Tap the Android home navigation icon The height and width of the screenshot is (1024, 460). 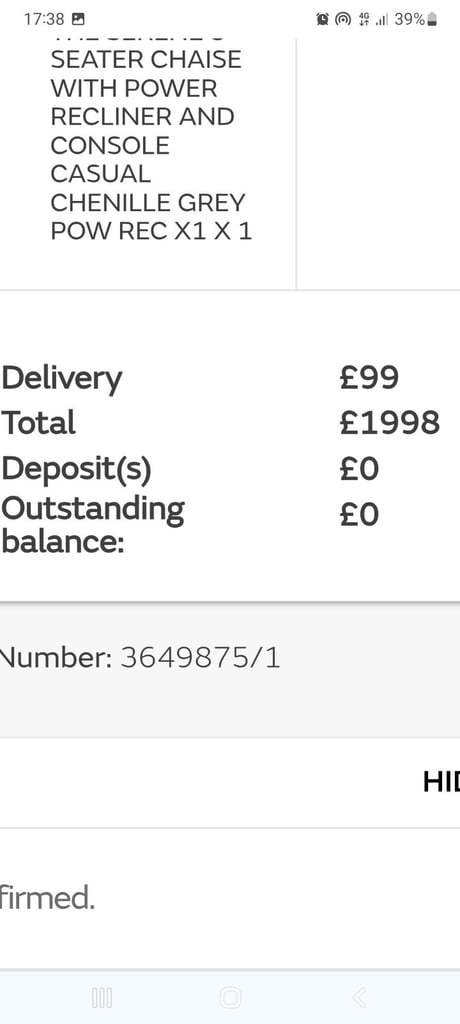point(230,997)
